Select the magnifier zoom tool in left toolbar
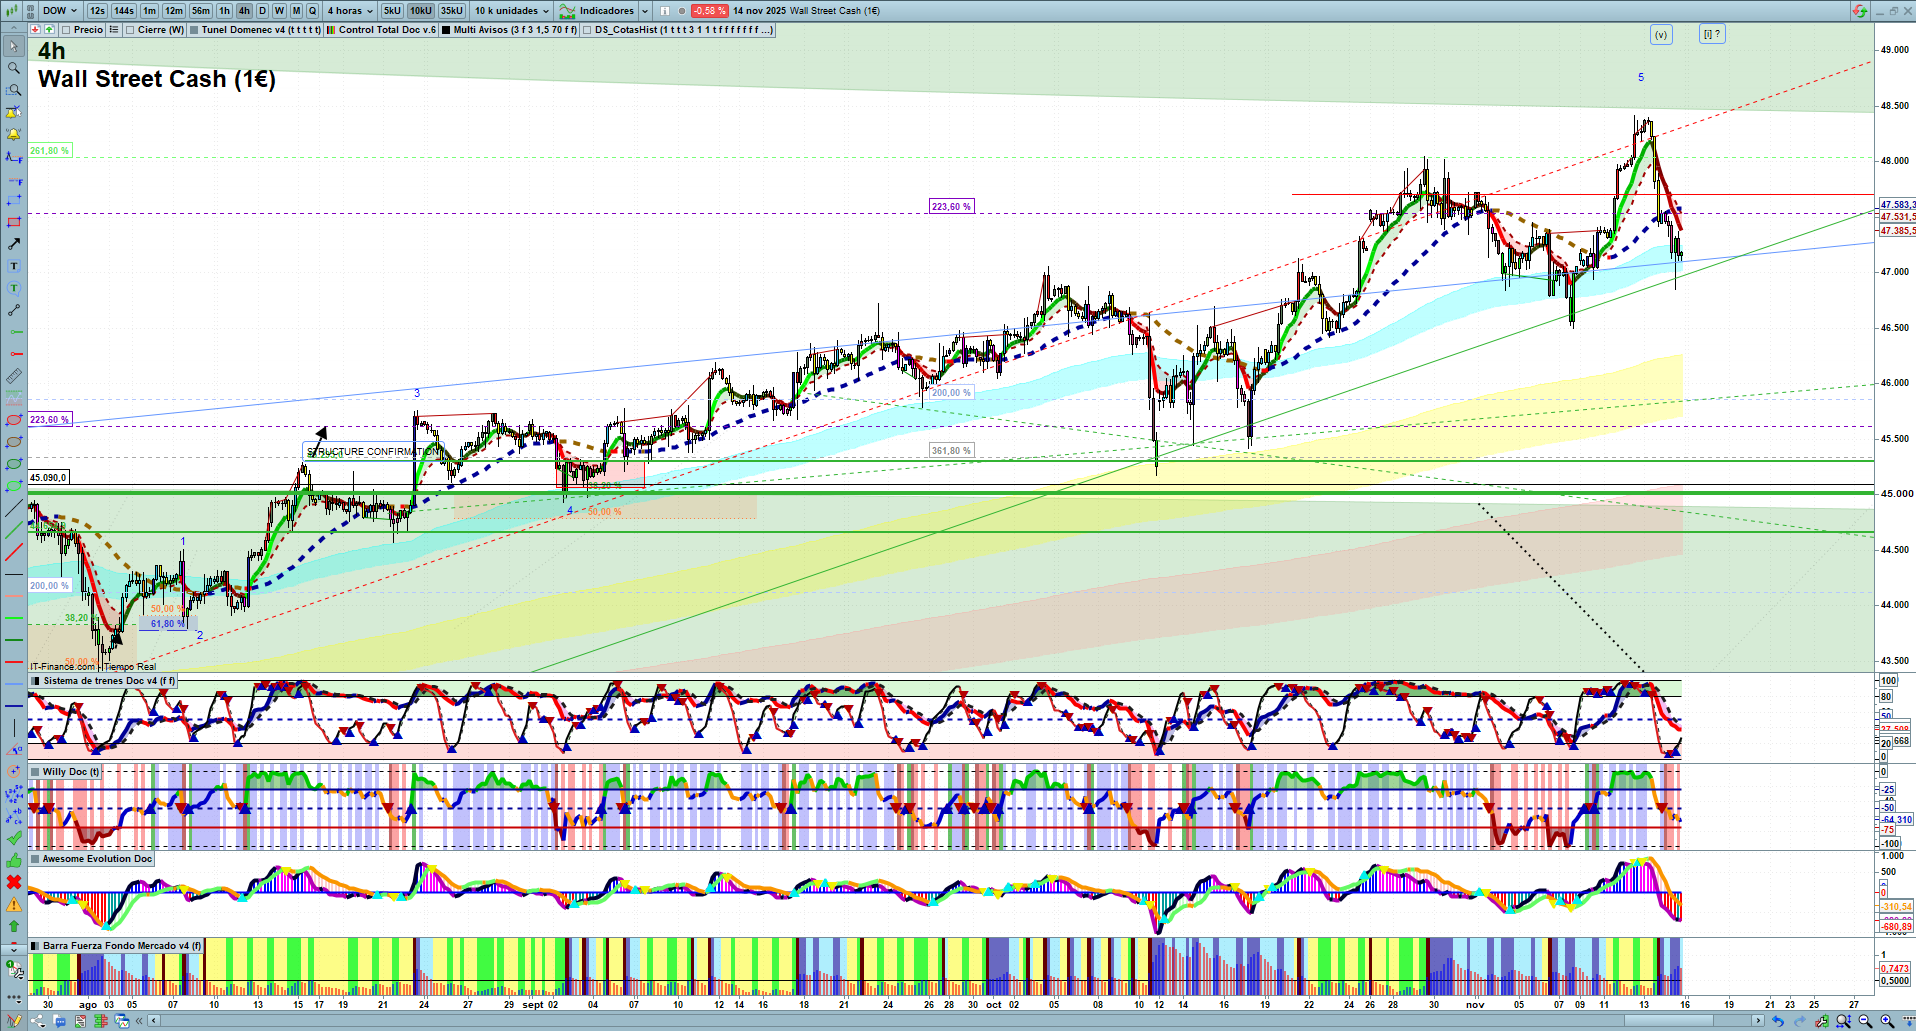Image resolution: width=1916 pixels, height=1031 pixels. click(x=14, y=68)
